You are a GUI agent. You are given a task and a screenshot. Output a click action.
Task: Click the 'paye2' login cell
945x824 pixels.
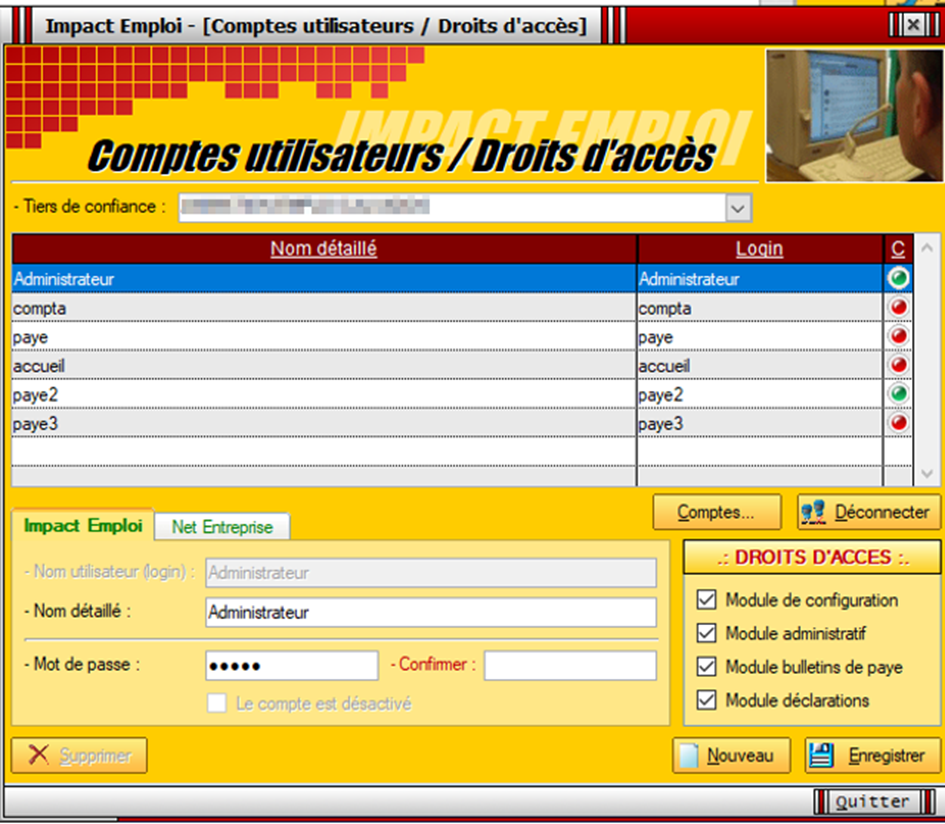point(760,395)
